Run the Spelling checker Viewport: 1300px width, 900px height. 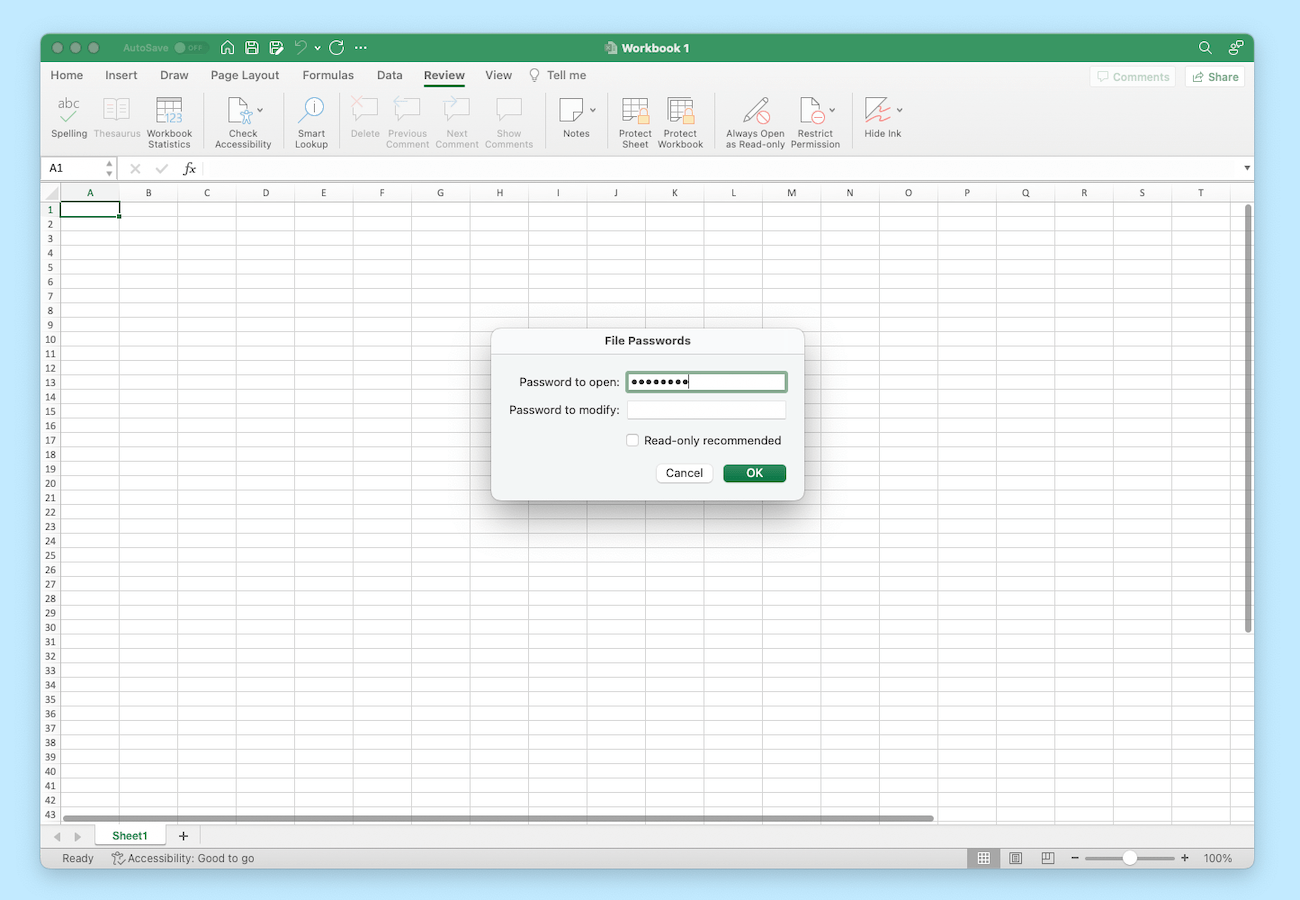tap(68, 120)
